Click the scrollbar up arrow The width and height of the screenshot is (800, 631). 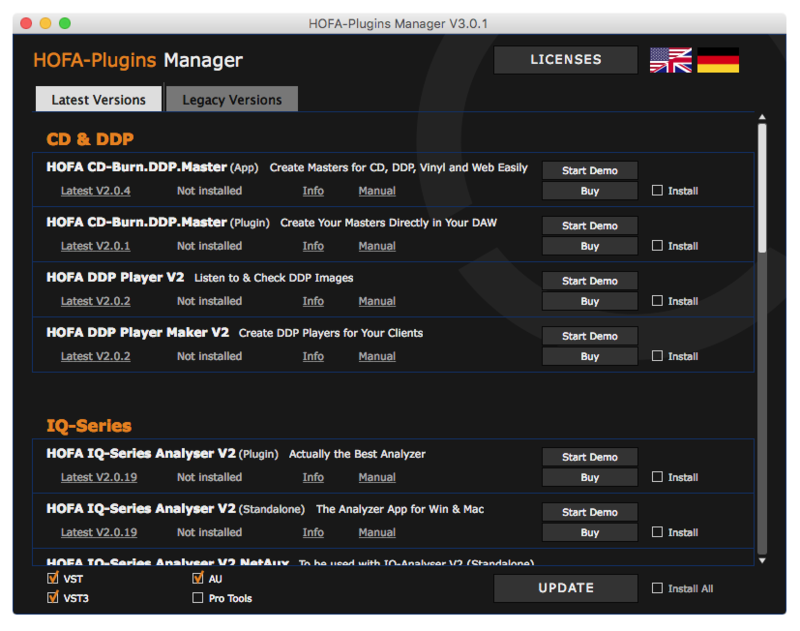point(762,117)
